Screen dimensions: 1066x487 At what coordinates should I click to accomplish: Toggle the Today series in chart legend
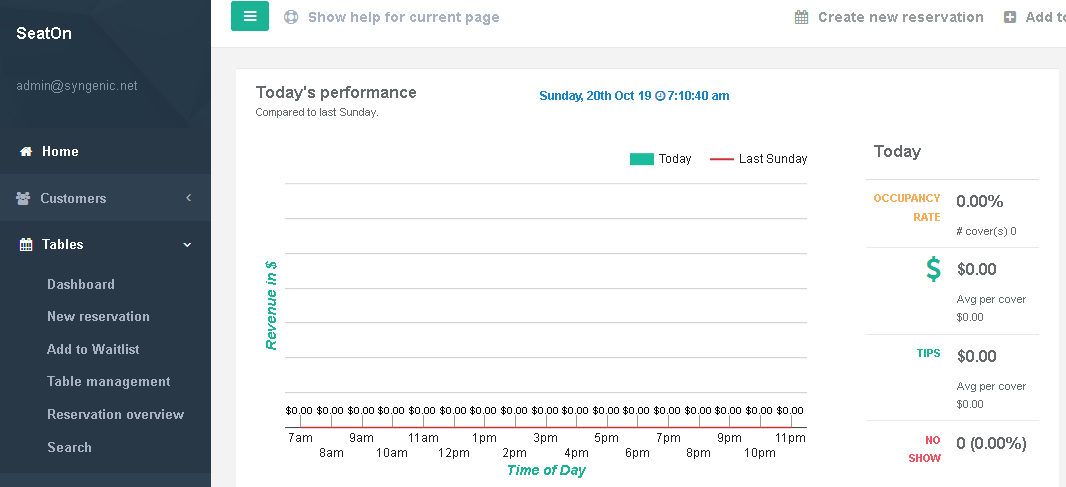pos(675,159)
